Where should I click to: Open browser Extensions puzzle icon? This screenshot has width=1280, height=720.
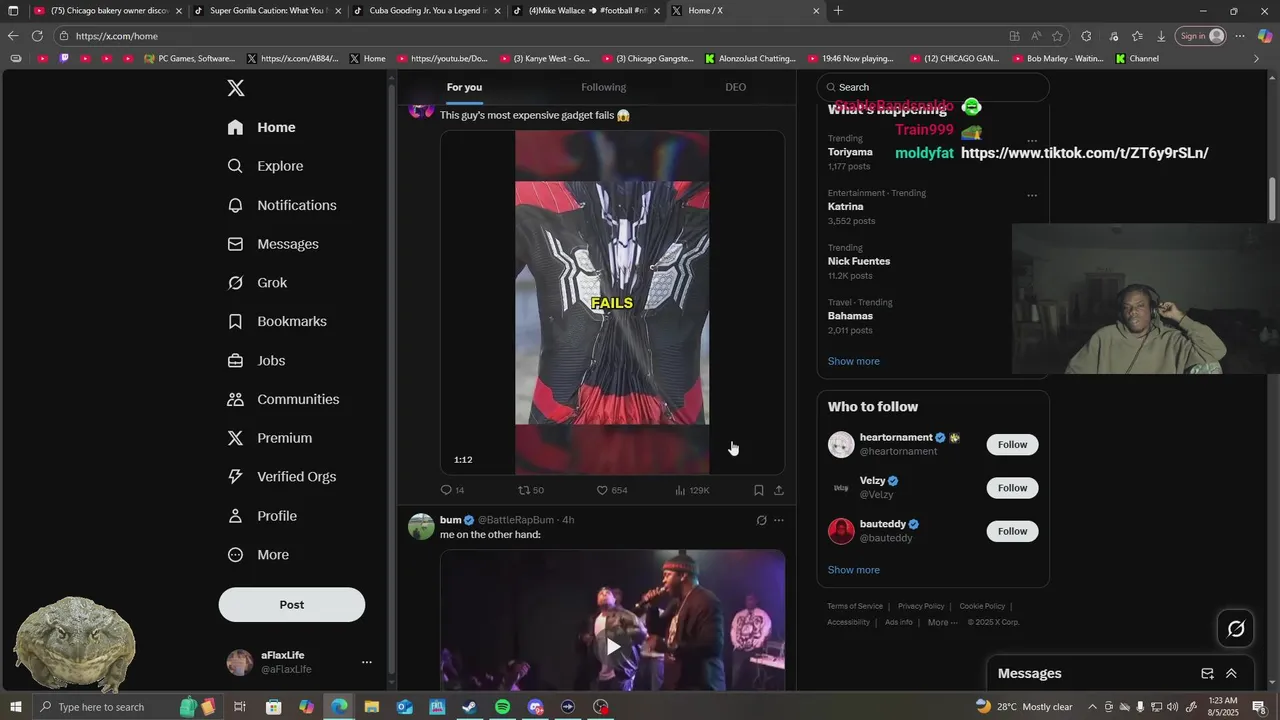(1086, 36)
